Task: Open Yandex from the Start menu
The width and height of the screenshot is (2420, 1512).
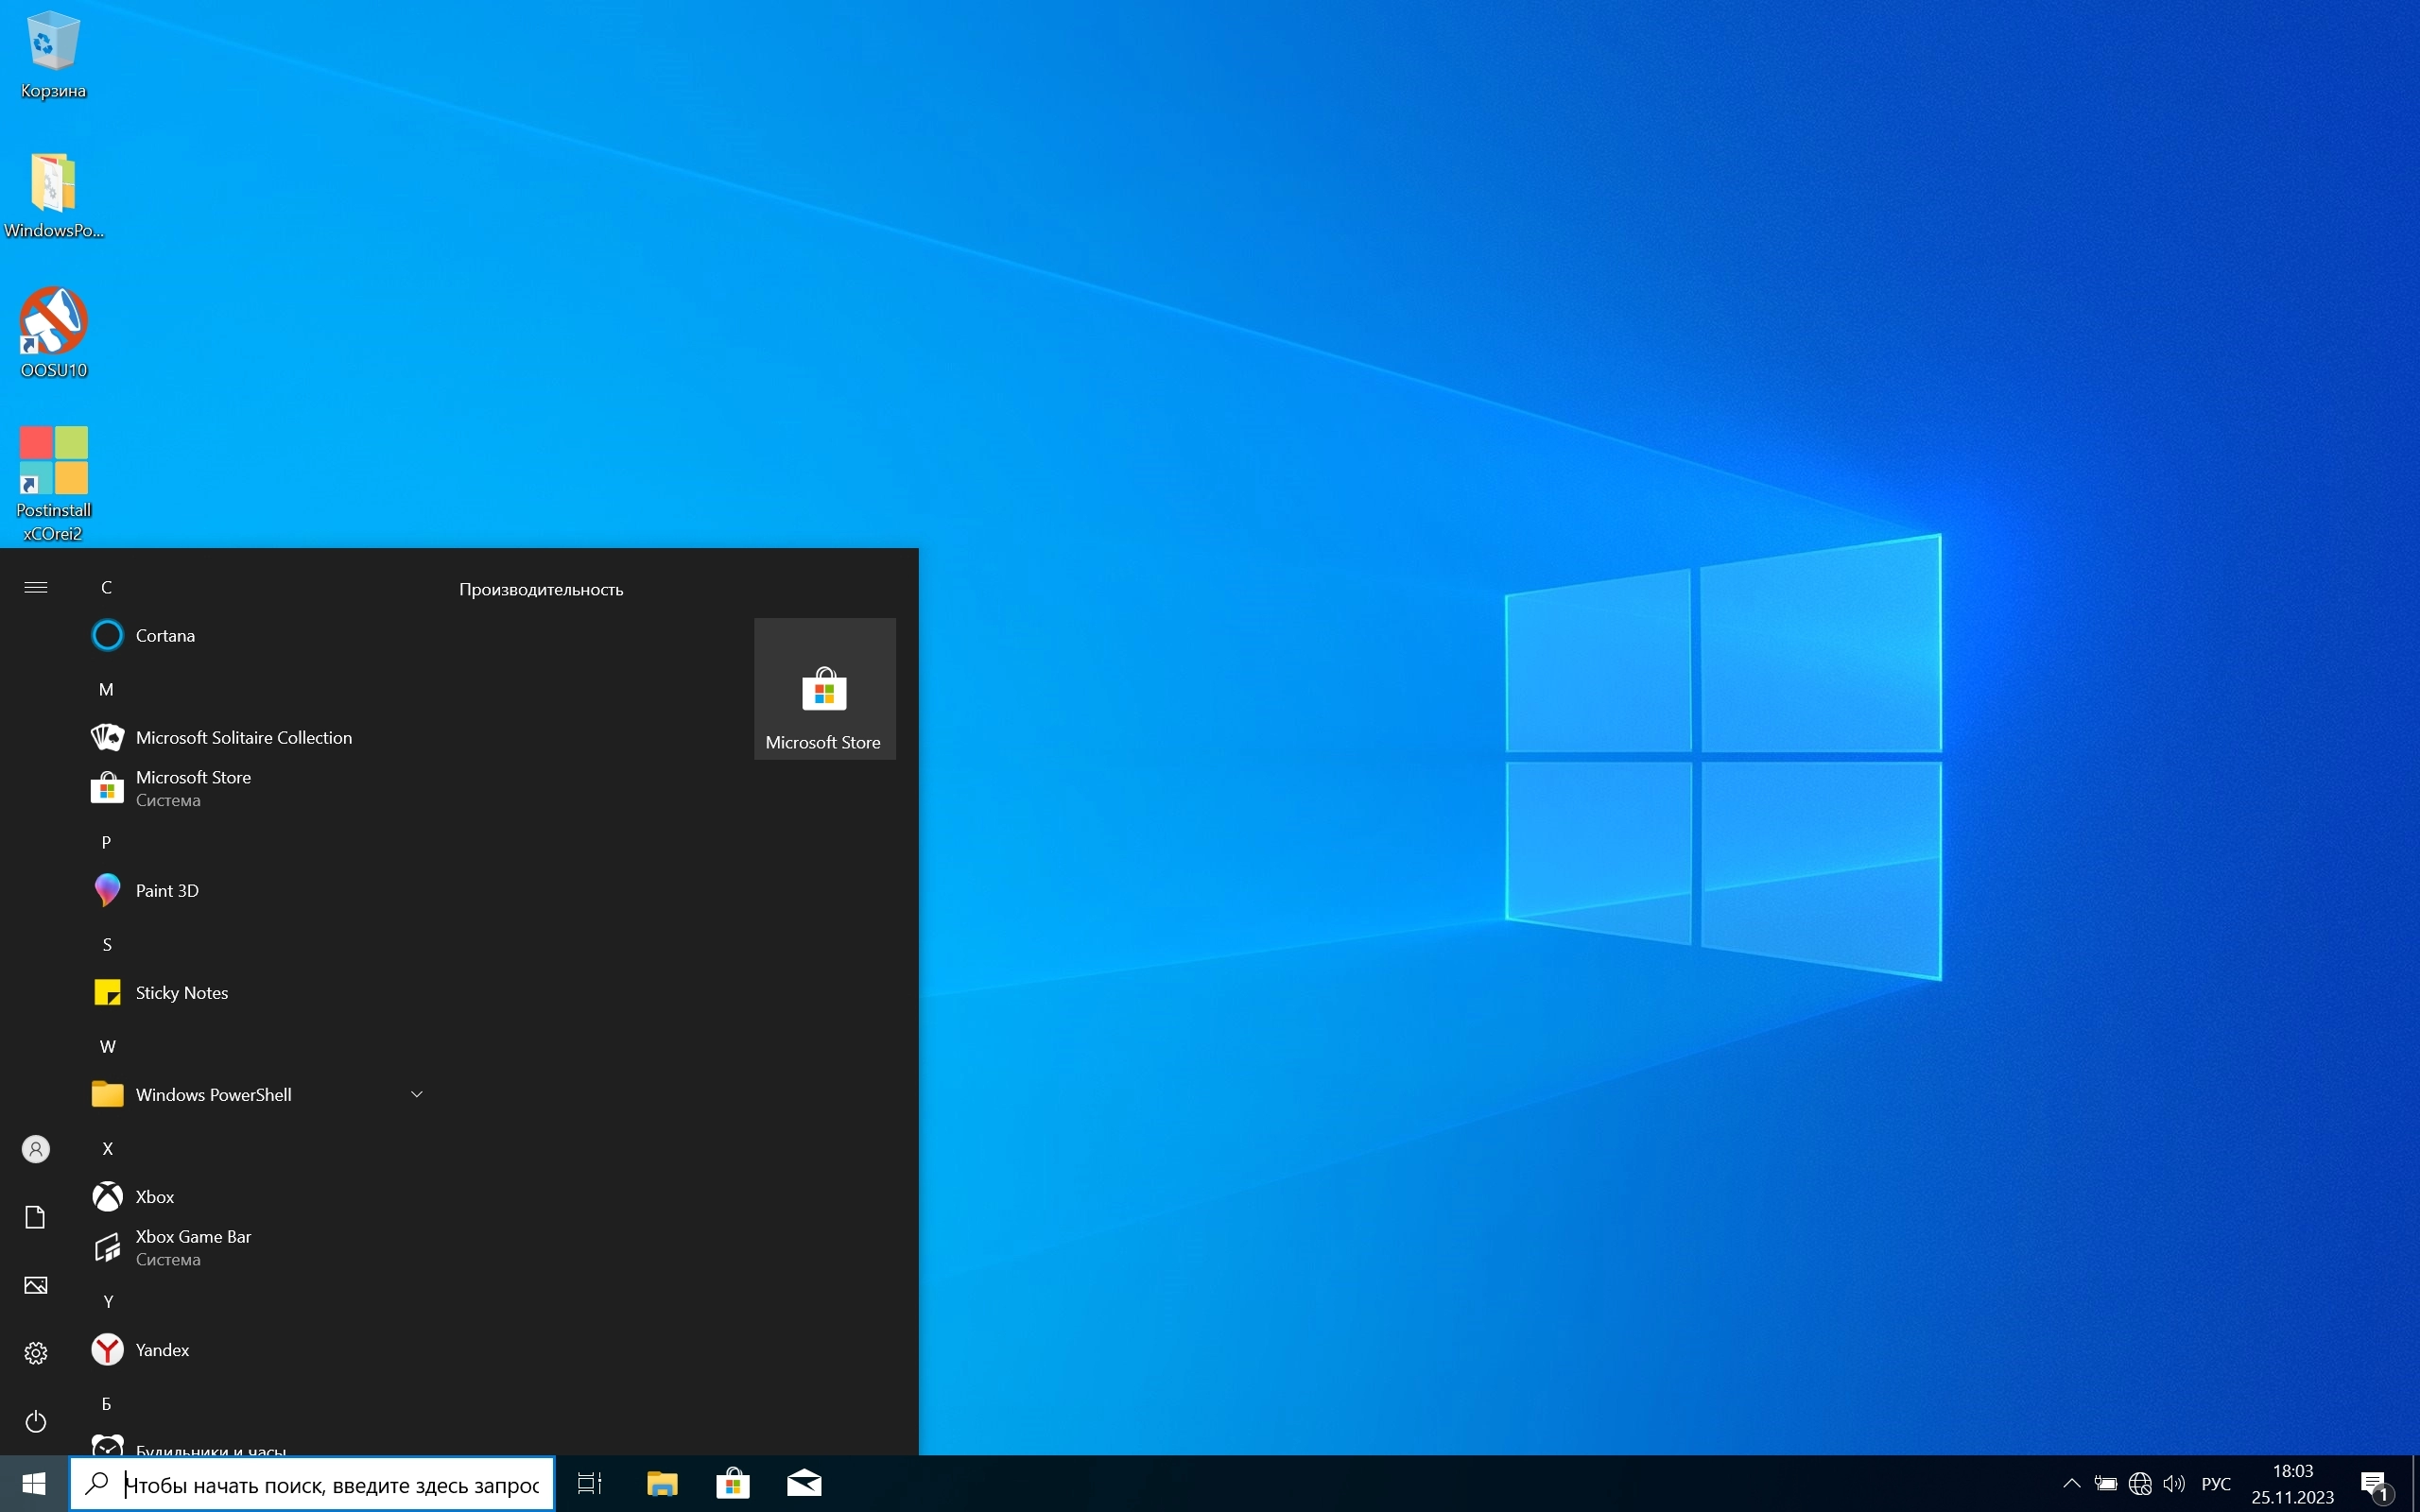Action: pos(162,1350)
